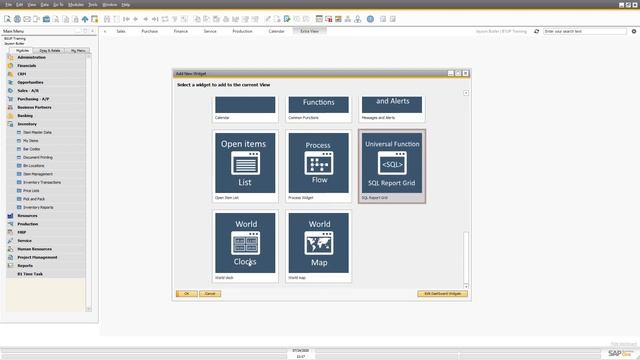
Task: Expand the Purchasing - A/P module
Action: pyautogui.click(x=33, y=99)
